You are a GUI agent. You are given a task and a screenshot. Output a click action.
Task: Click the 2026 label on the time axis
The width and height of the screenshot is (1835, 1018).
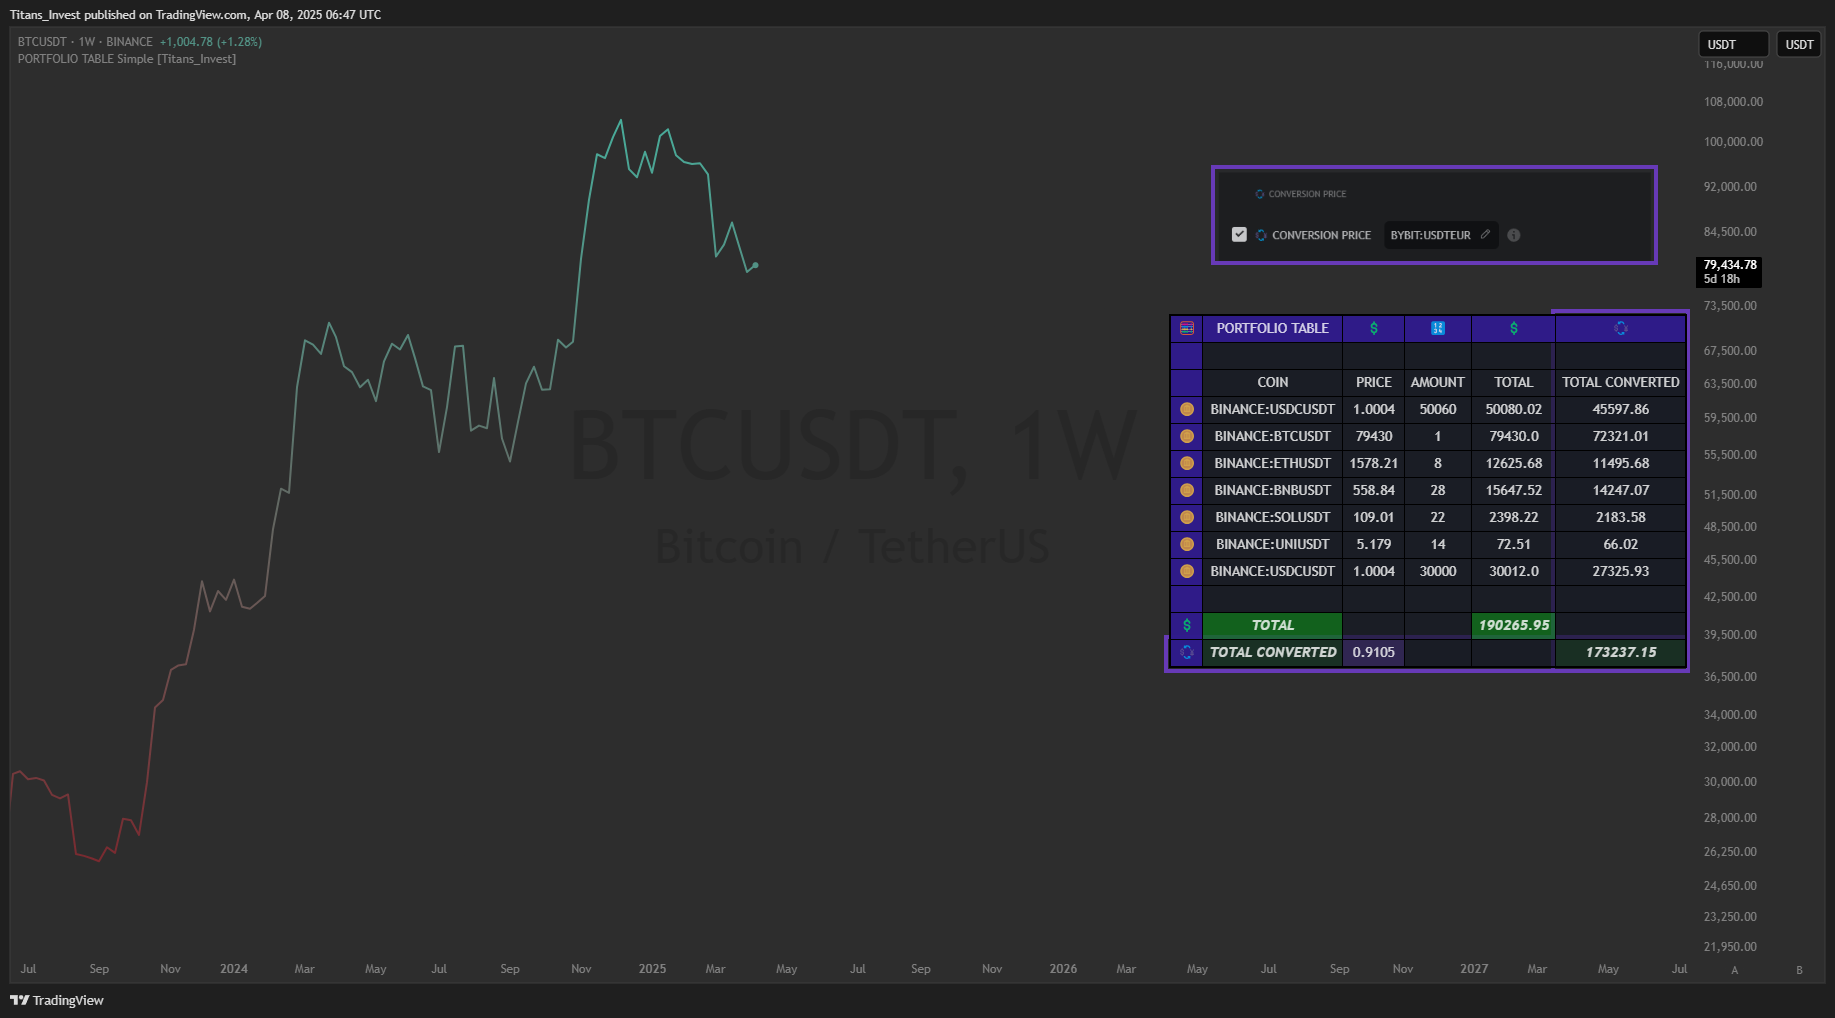[1063, 969]
